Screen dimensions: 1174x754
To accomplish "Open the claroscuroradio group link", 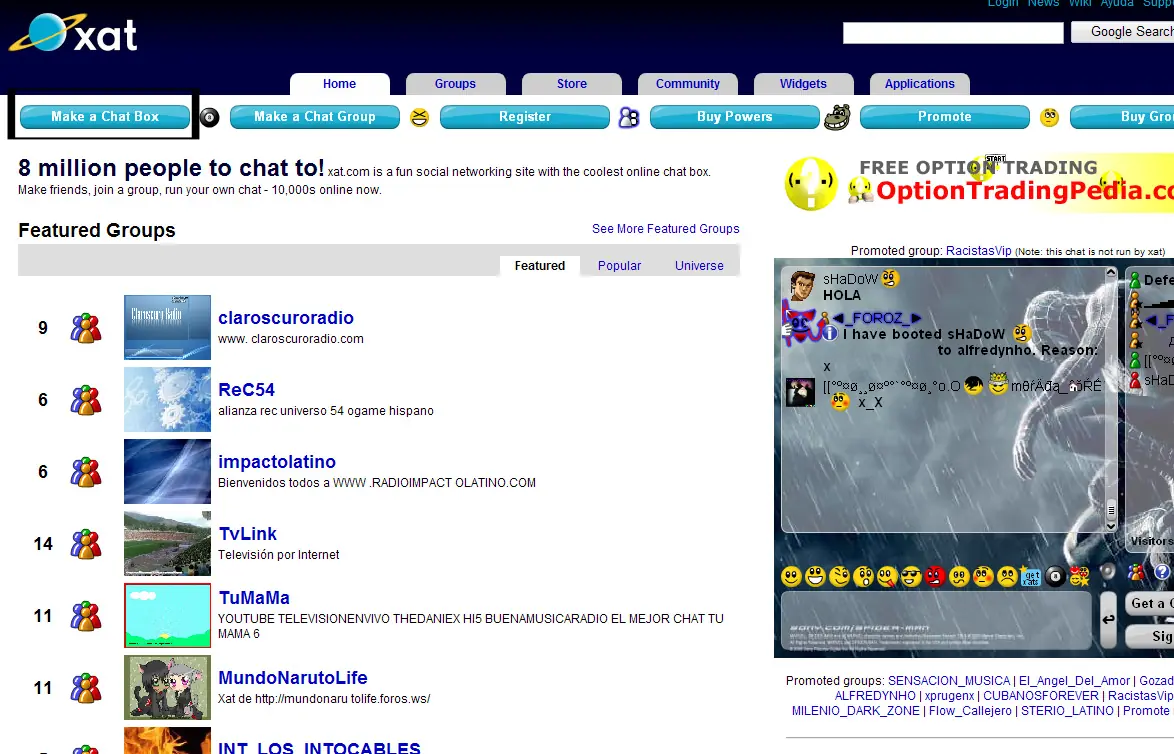I will coord(285,317).
